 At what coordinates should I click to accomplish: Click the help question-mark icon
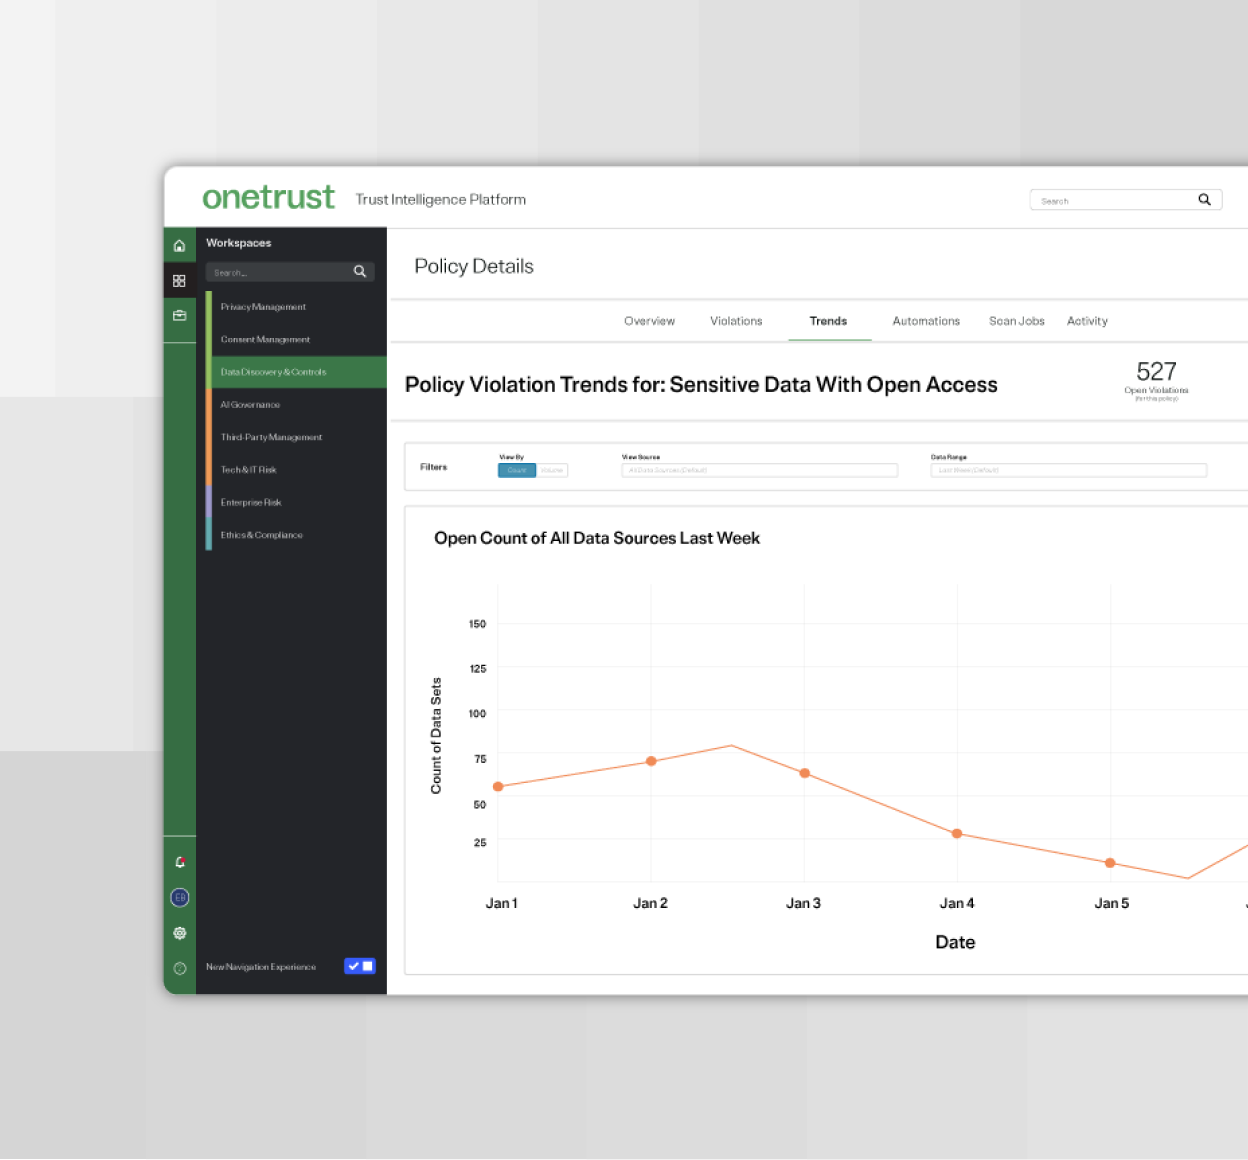coord(179,967)
